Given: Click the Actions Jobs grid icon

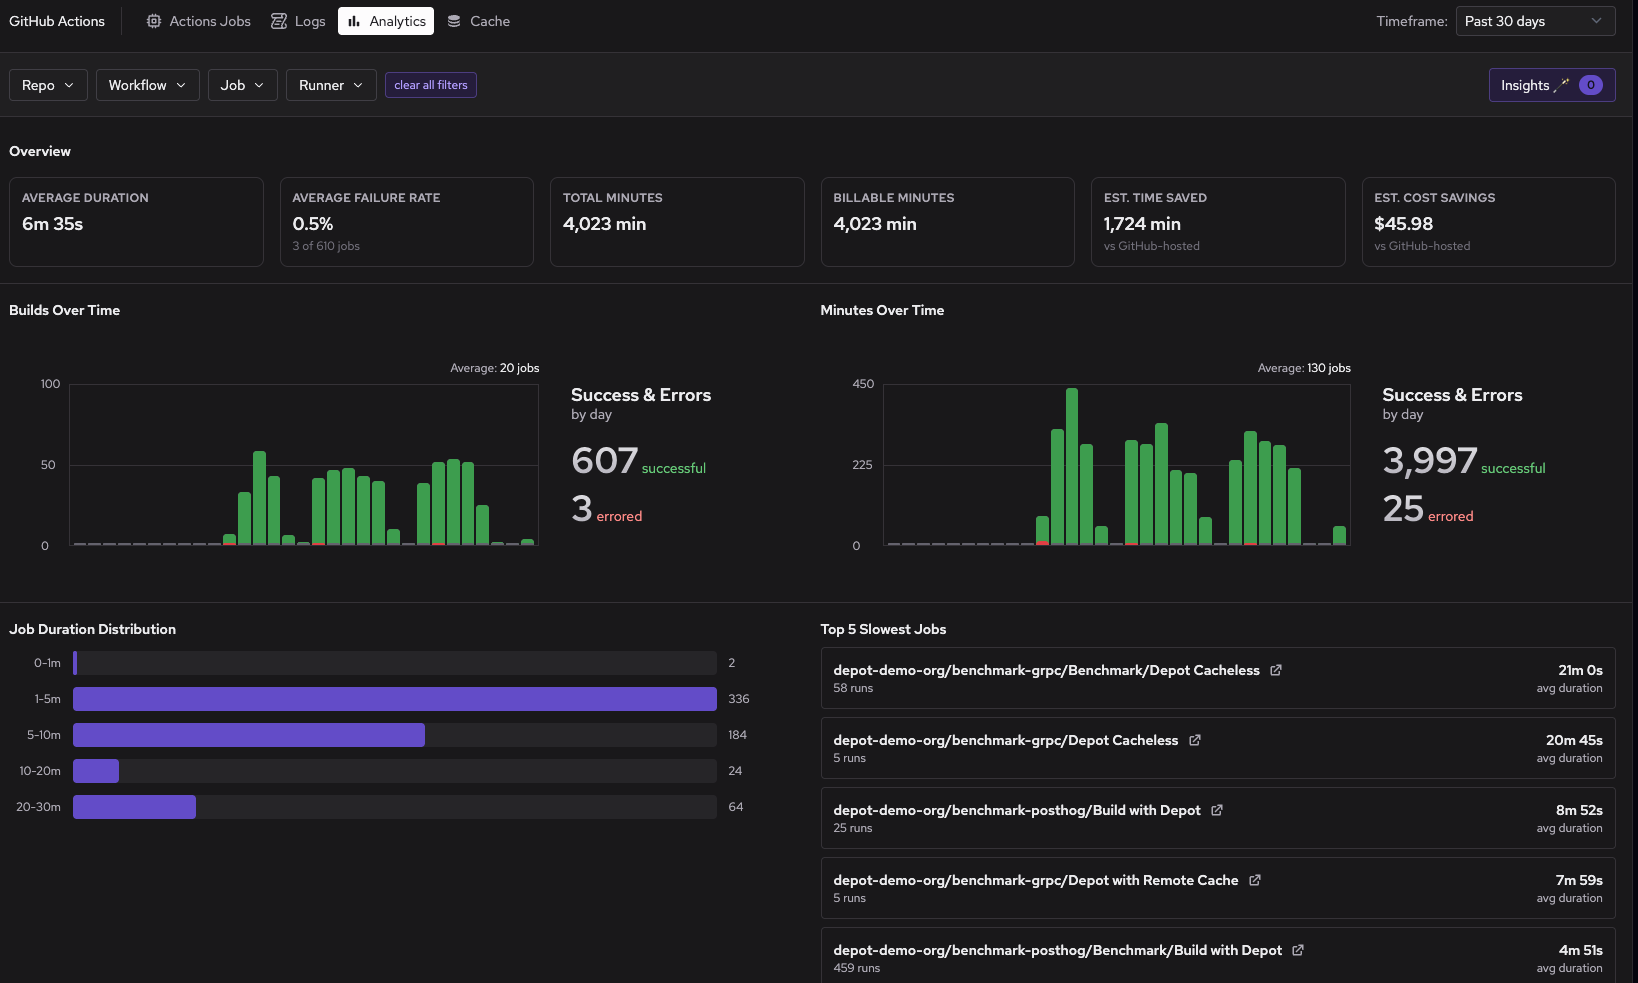Looking at the screenshot, I should pos(152,21).
